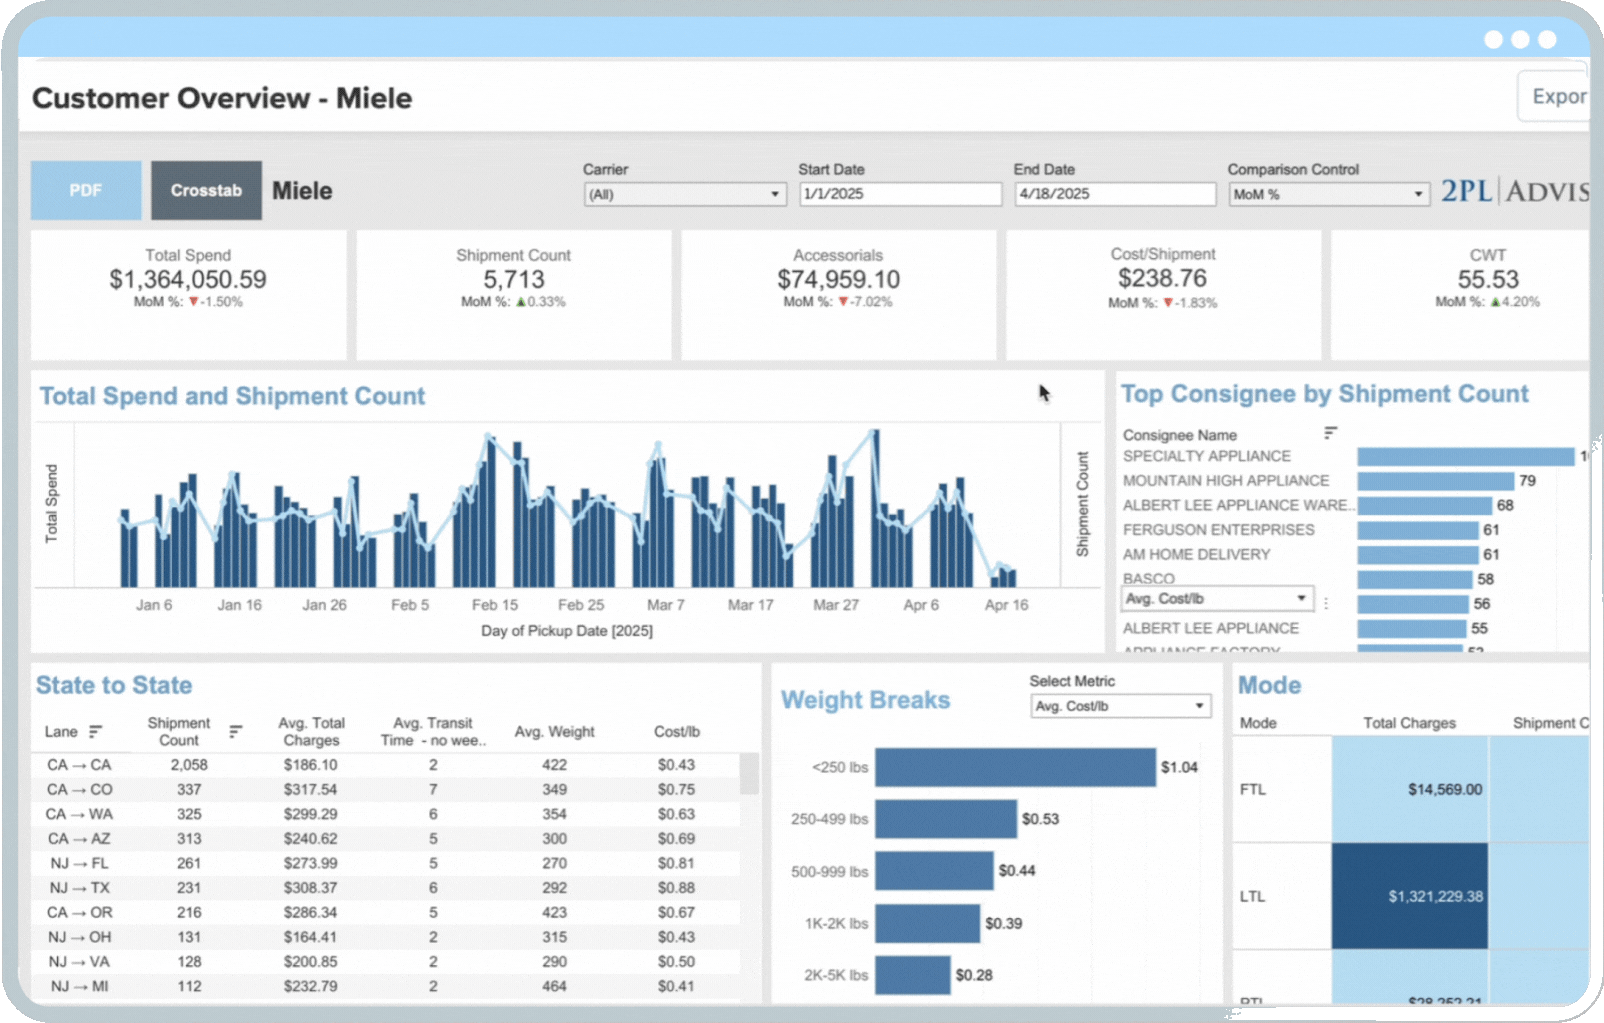Click the sort icon beside Shipment Count header

tap(236, 732)
